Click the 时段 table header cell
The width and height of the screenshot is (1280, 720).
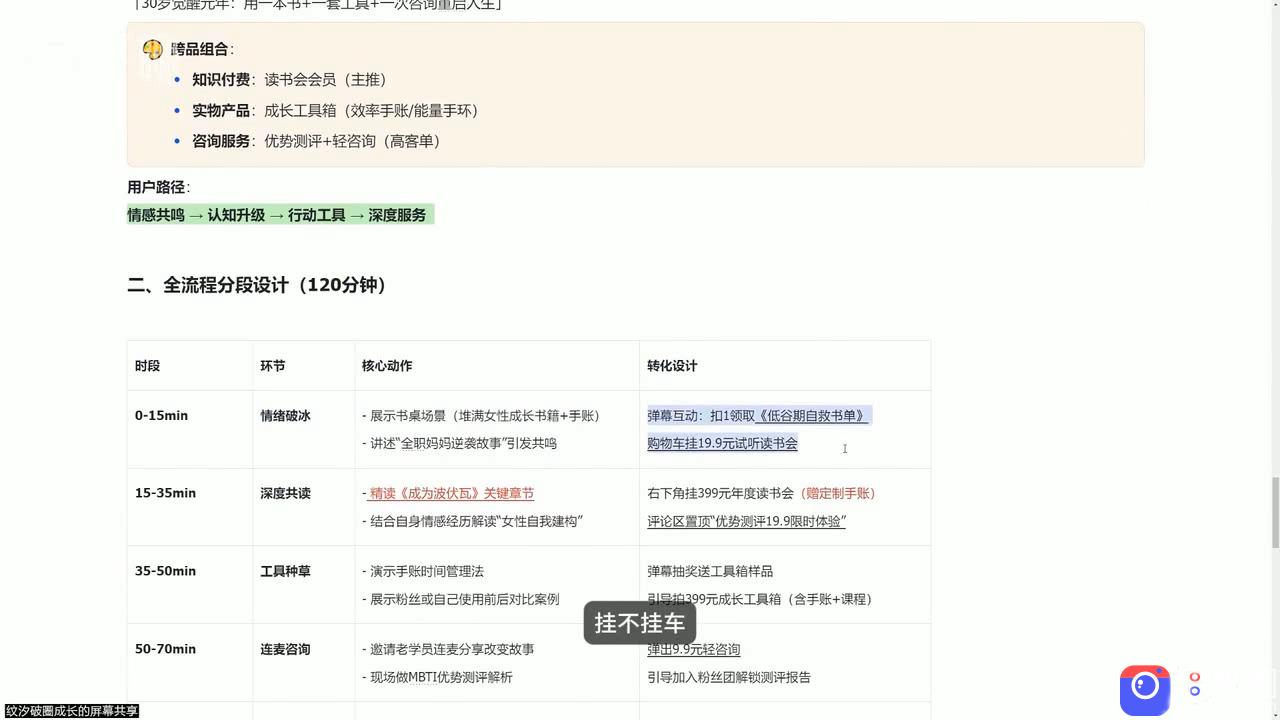190,366
